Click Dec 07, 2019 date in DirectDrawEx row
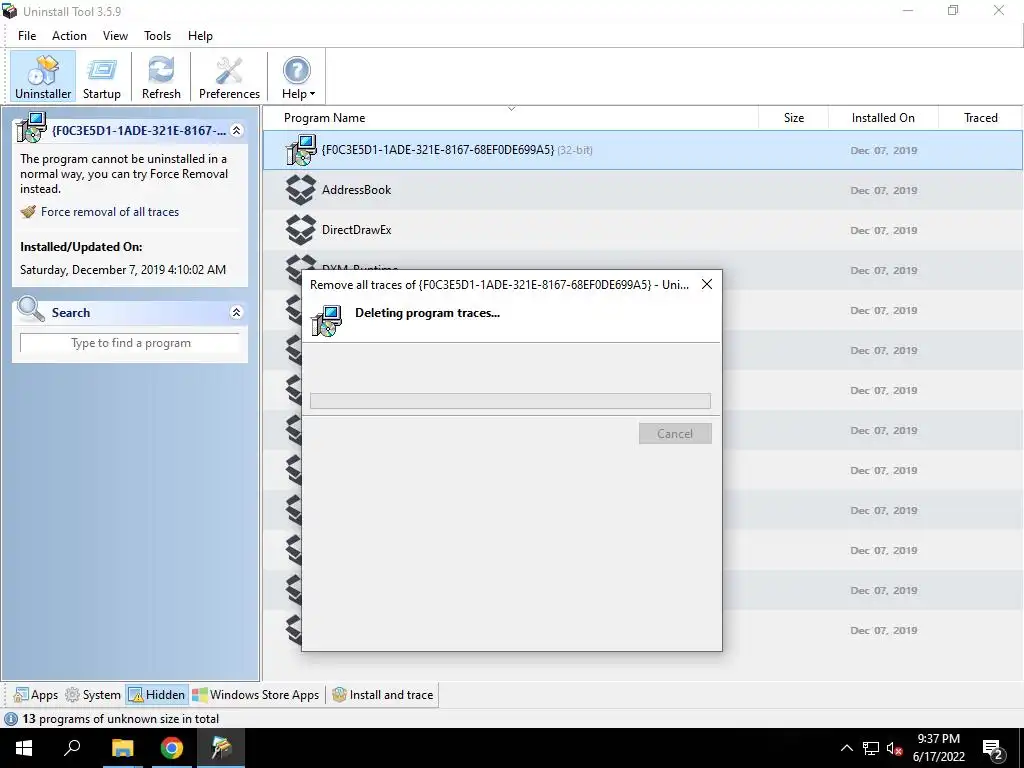Screen dimensions: 1024x768 884,231
